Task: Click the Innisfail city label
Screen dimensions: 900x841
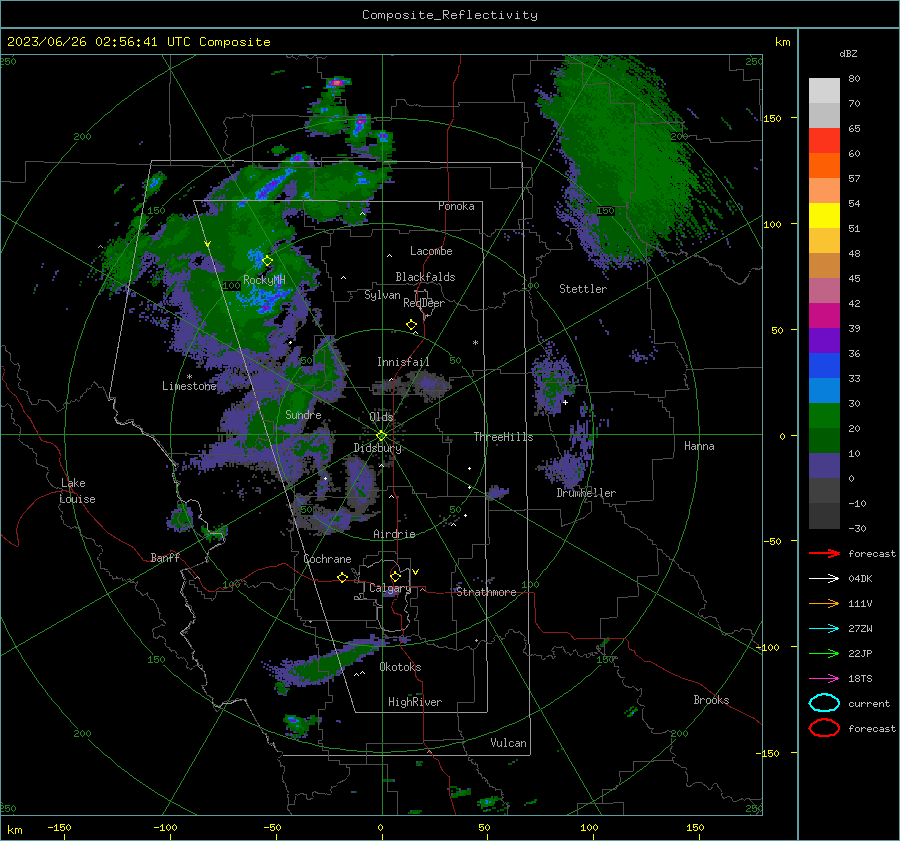Action: (x=403, y=362)
